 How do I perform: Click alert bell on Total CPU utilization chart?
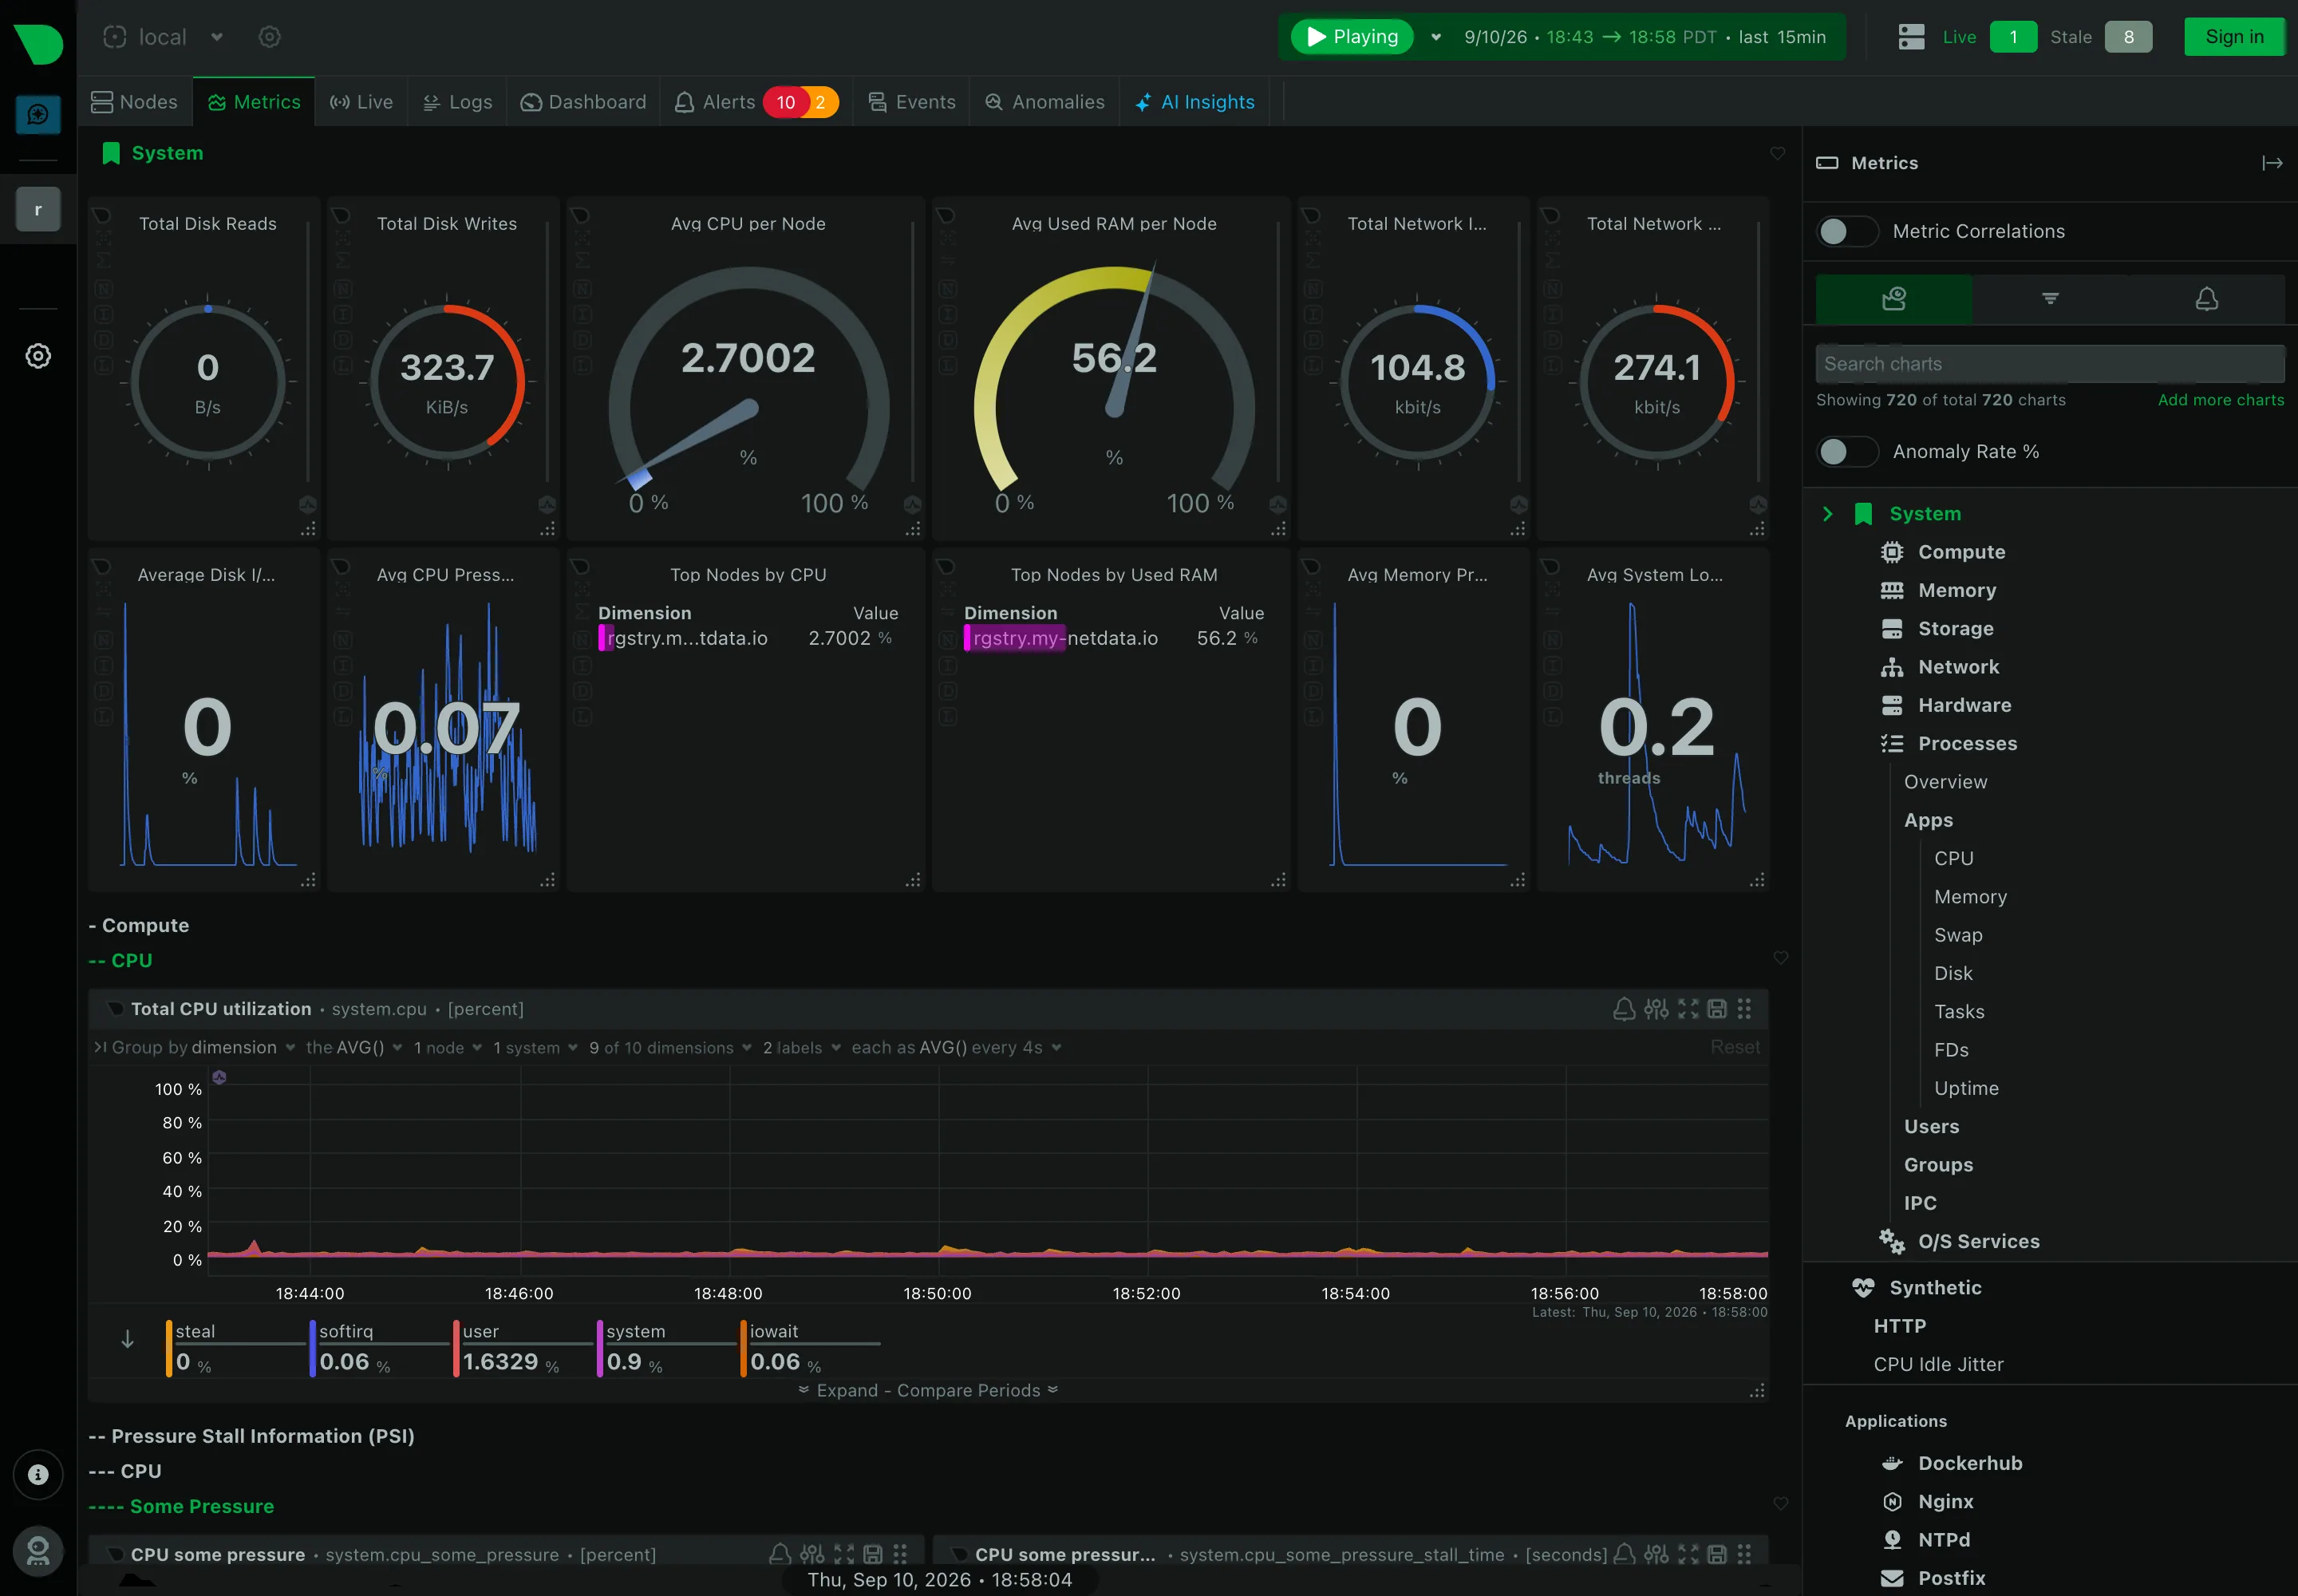pos(1624,1009)
